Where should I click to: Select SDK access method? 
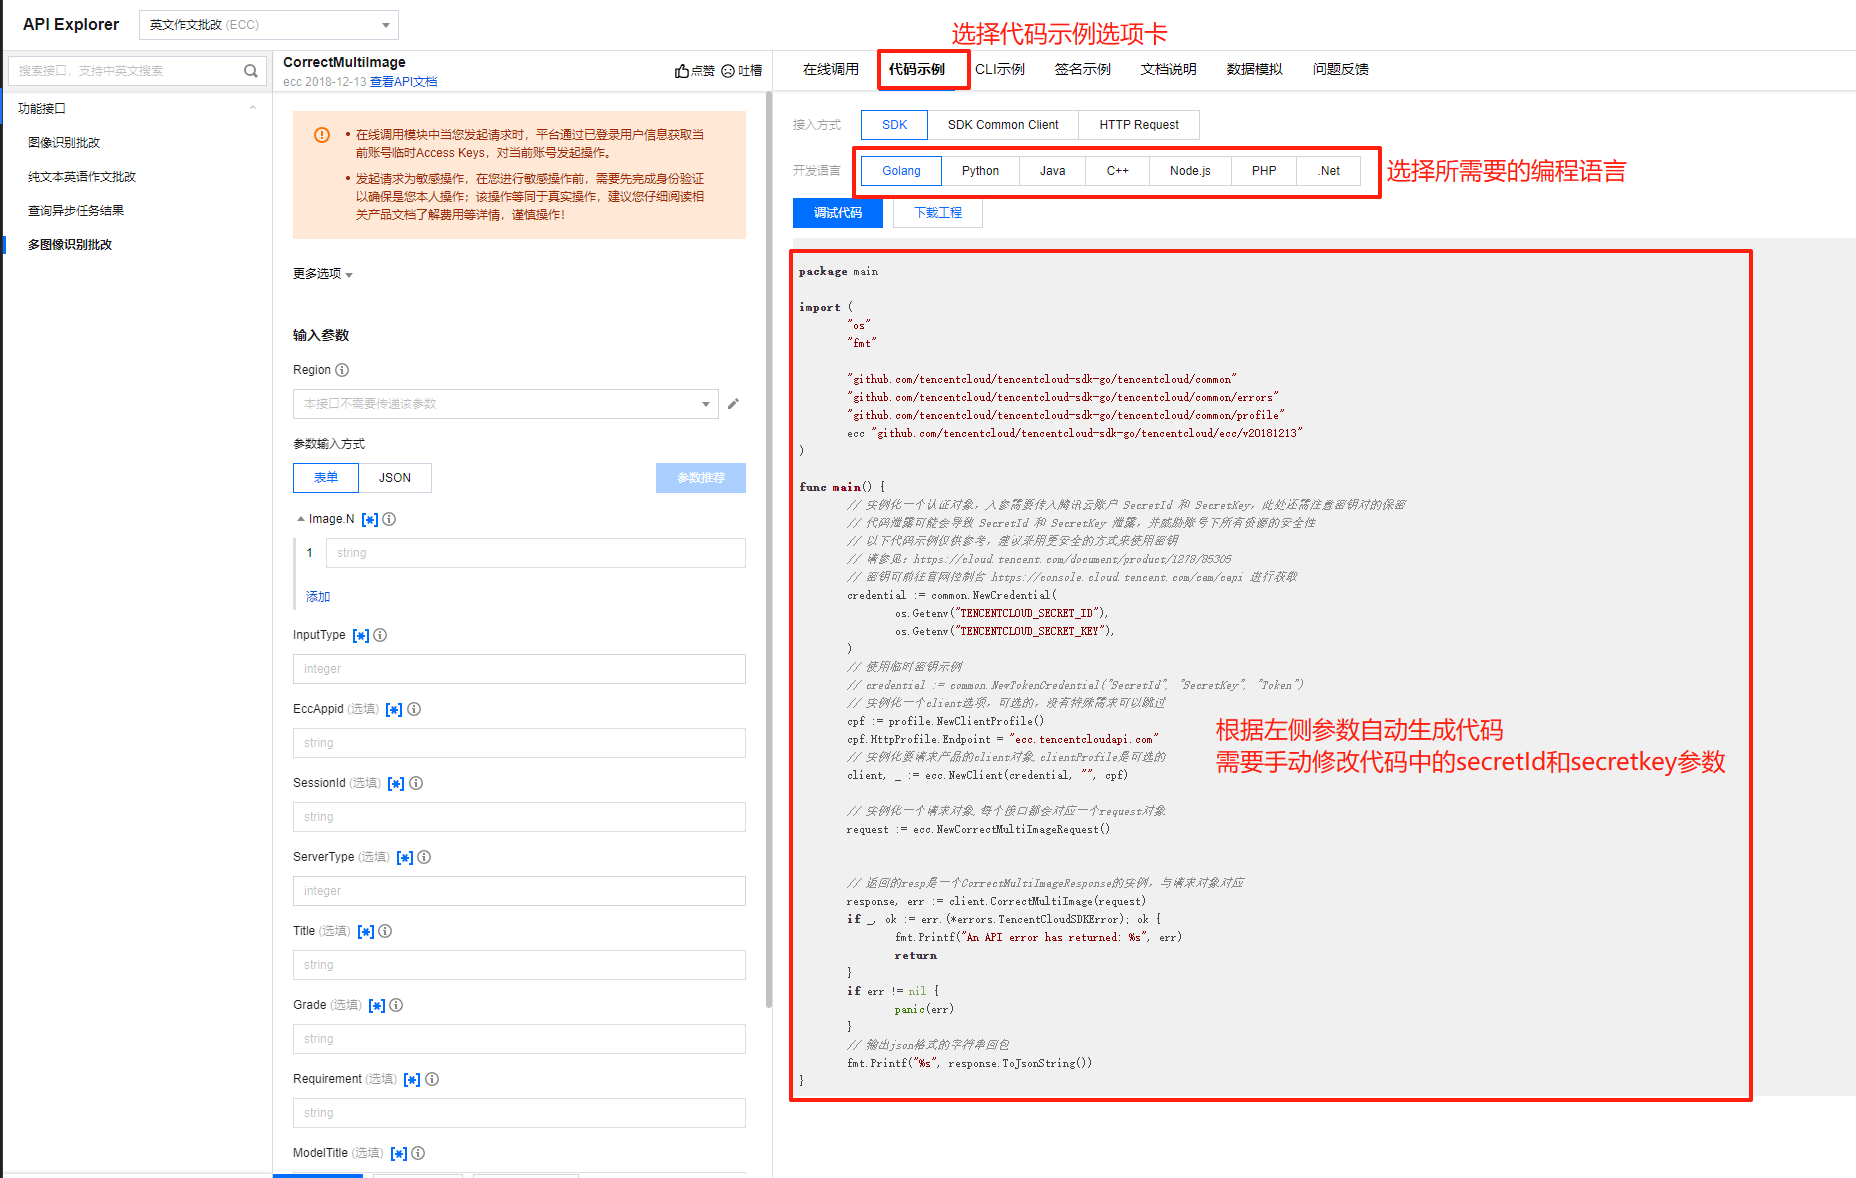point(895,125)
